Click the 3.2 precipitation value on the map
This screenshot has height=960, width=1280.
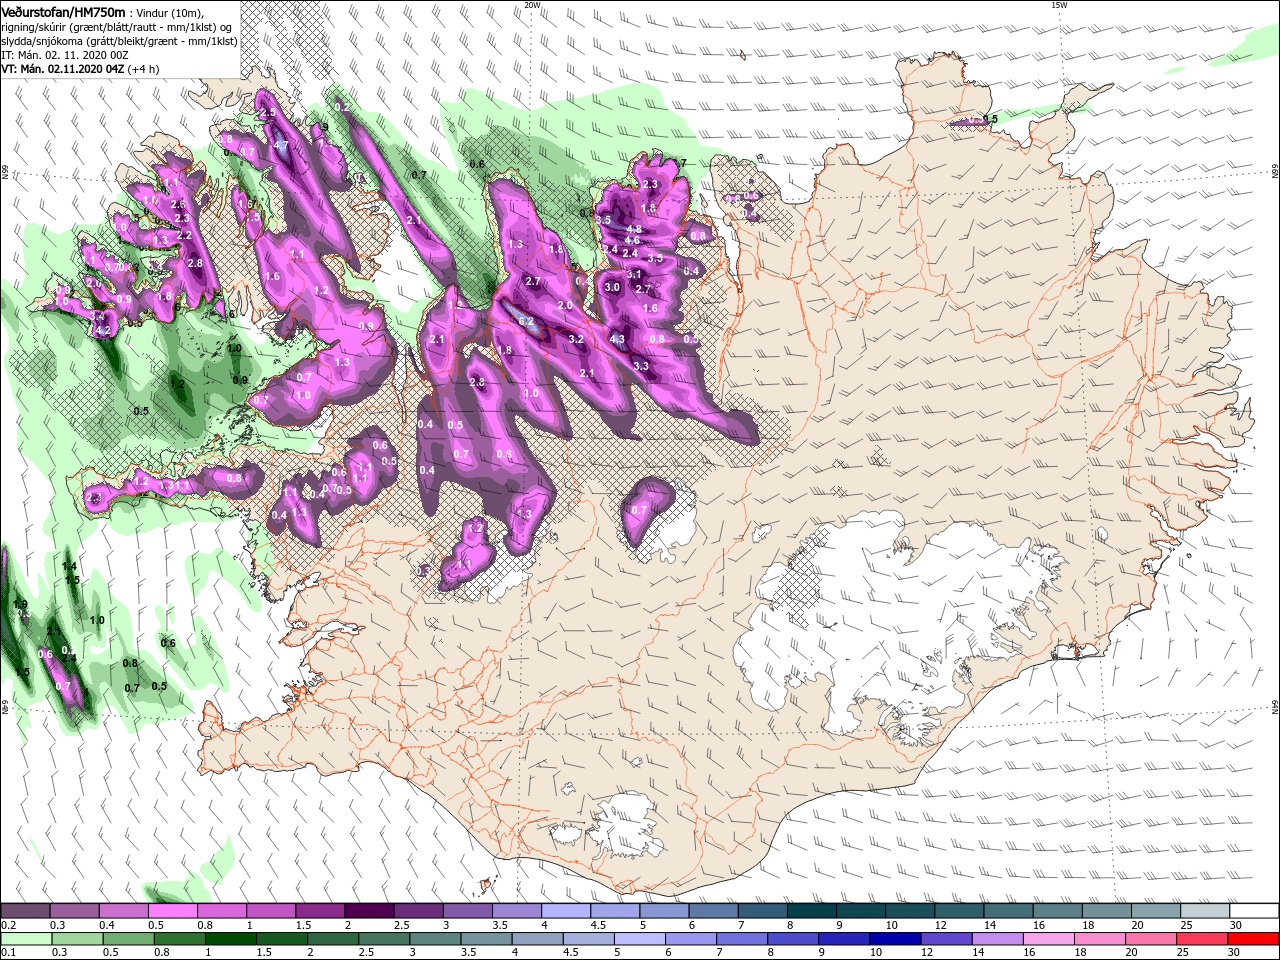coord(575,340)
